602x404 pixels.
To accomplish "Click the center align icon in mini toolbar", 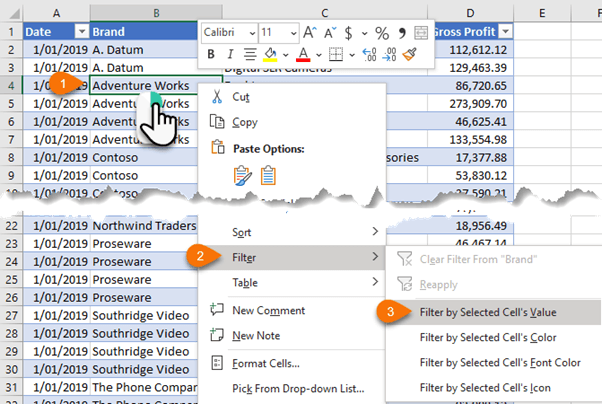I will point(250,54).
